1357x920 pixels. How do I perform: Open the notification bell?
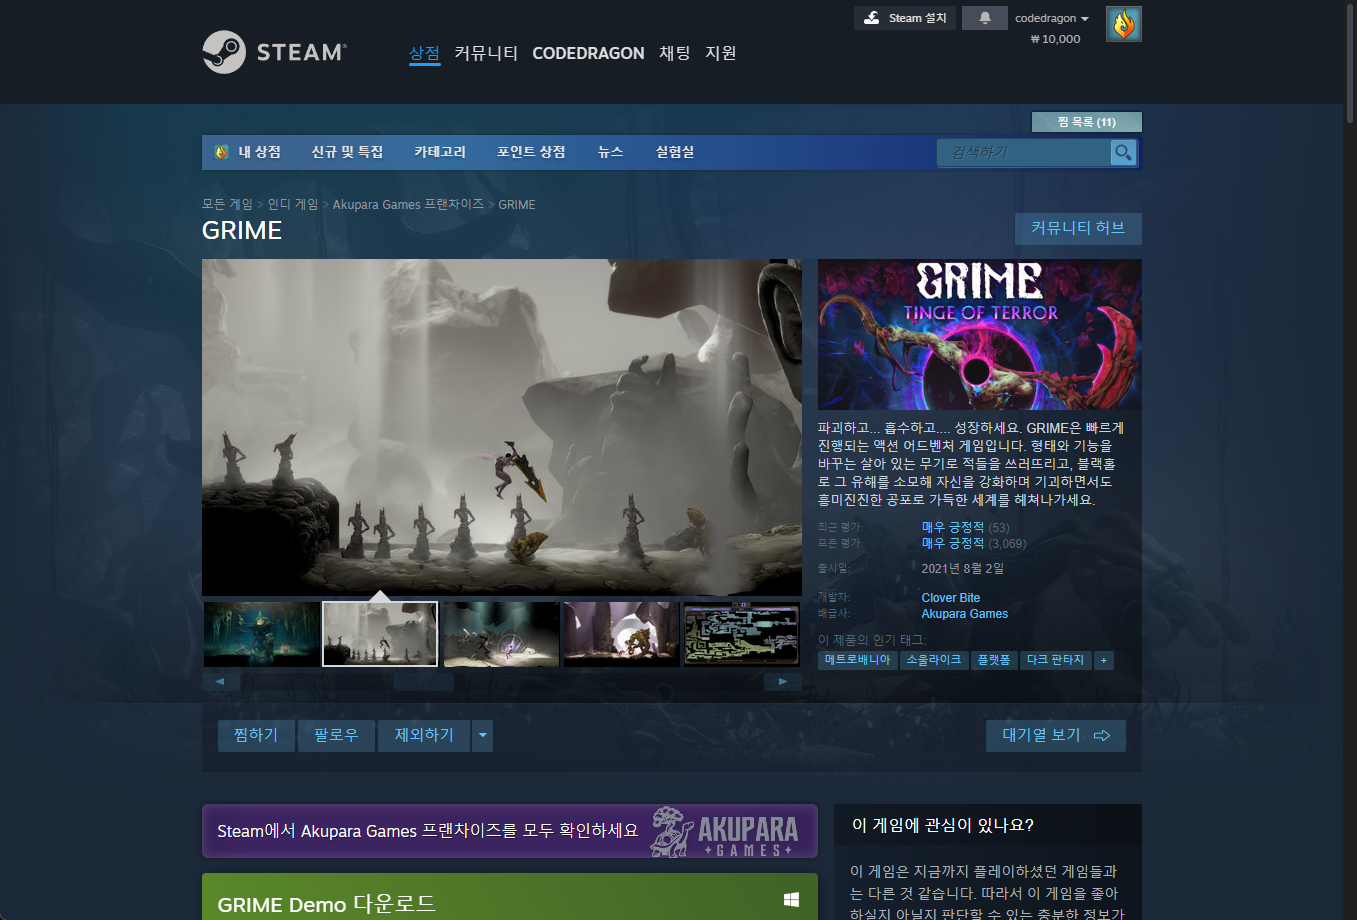tap(985, 18)
